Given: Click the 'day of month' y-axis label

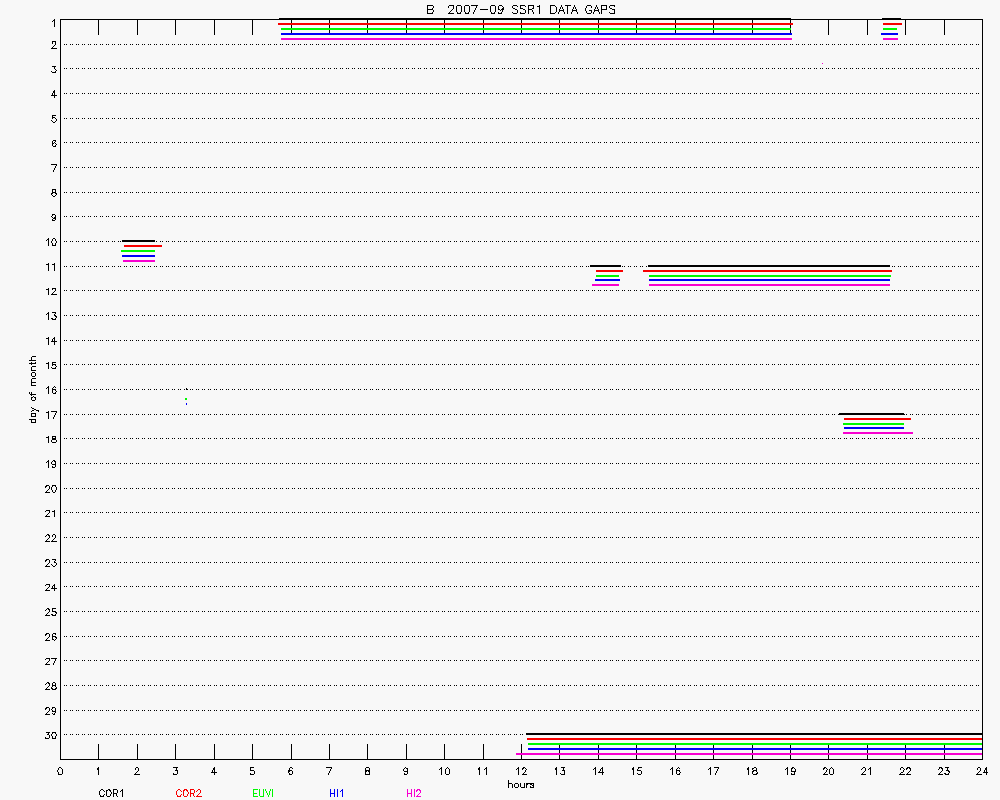Looking at the screenshot, I should (32, 389).
